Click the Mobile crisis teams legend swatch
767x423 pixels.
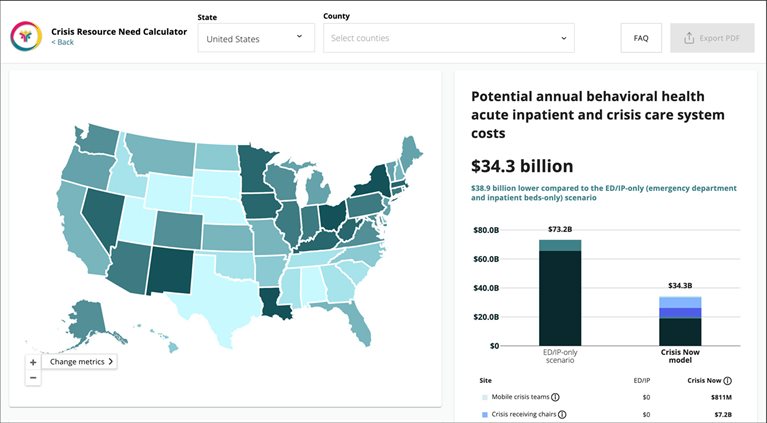coord(485,398)
